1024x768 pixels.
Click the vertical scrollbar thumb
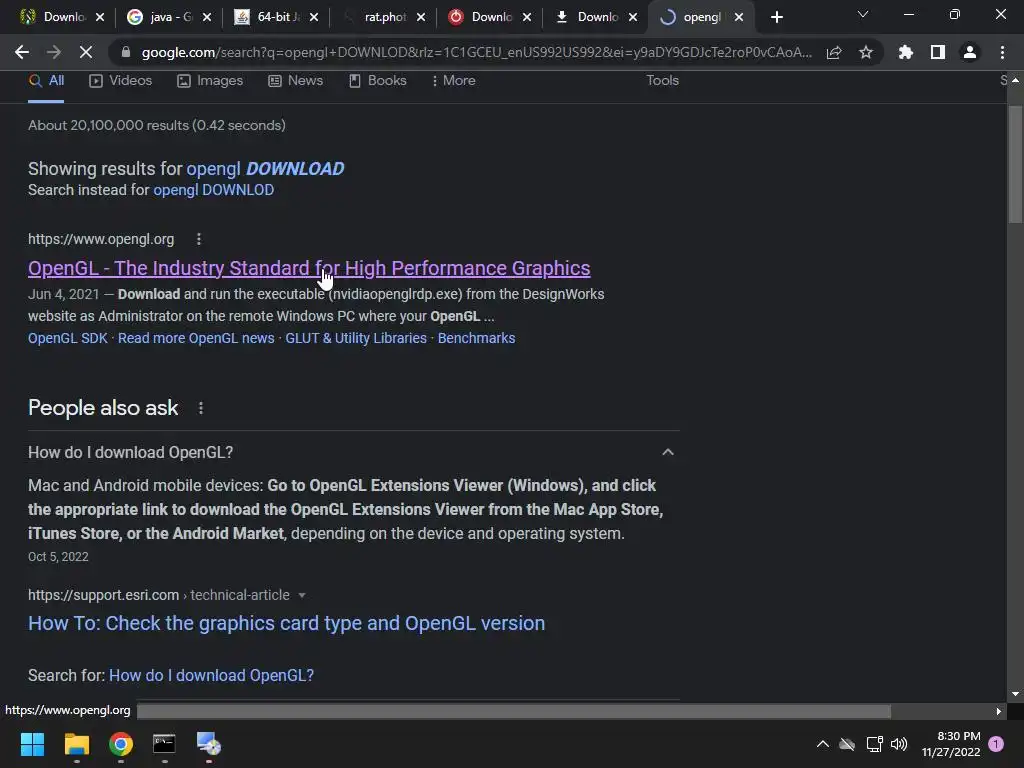click(x=1015, y=163)
